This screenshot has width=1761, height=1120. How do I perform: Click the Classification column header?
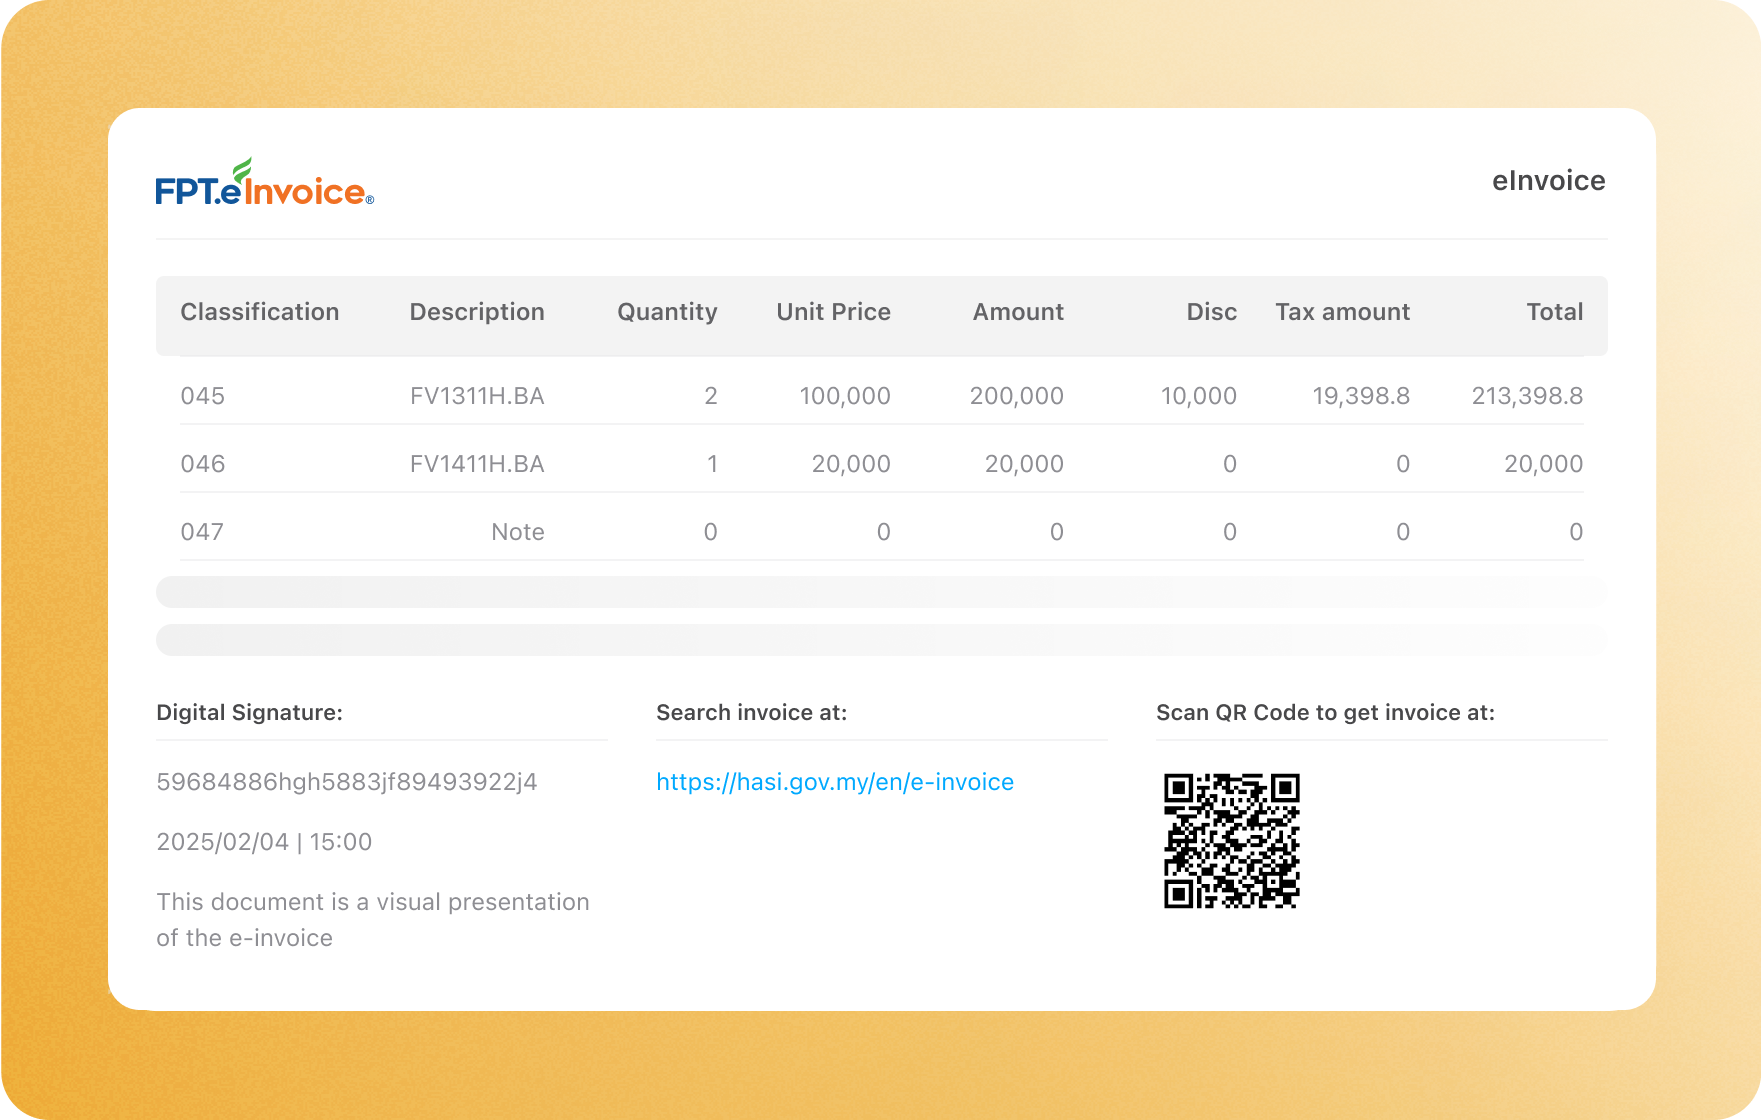tap(259, 312)
